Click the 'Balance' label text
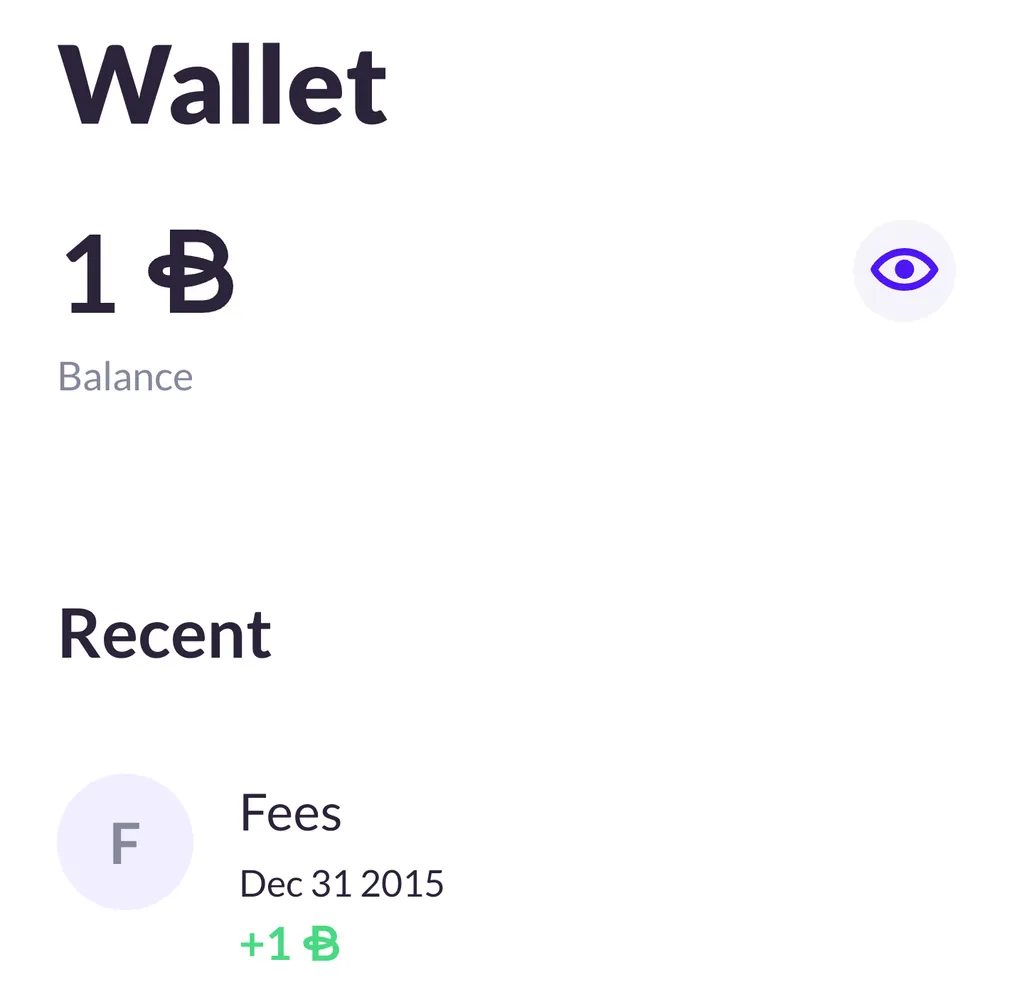Image resolution: width=1024 pixels, height=994 pixels. point(125,377)
